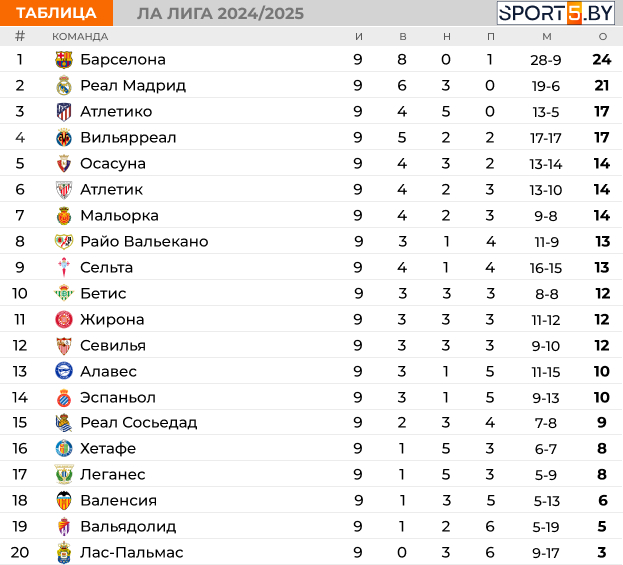The width and height of the screenshot is (623, 565).
Task: Click the Betis green crest icon
Action: click(x=64, y=294)
